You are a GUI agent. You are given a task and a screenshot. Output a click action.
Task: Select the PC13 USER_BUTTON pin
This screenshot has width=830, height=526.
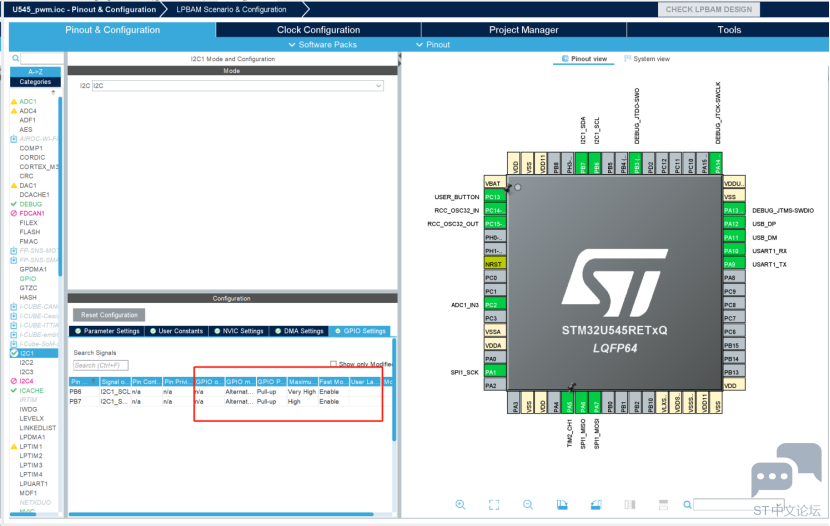tap(494, 197)
